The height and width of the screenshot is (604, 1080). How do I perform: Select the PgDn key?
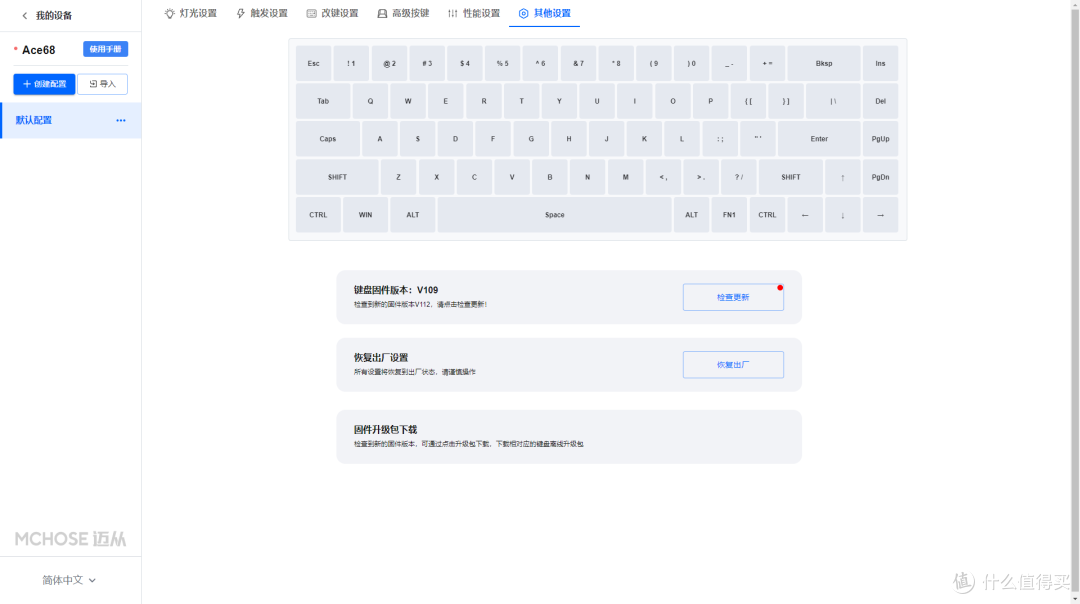pos(880,177)
